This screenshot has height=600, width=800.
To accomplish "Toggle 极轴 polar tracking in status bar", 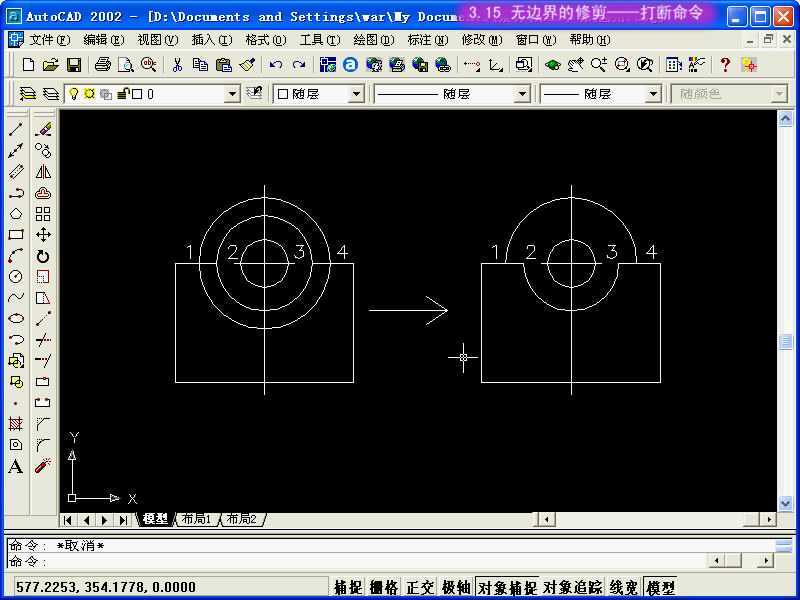I will tap(456, 587).
